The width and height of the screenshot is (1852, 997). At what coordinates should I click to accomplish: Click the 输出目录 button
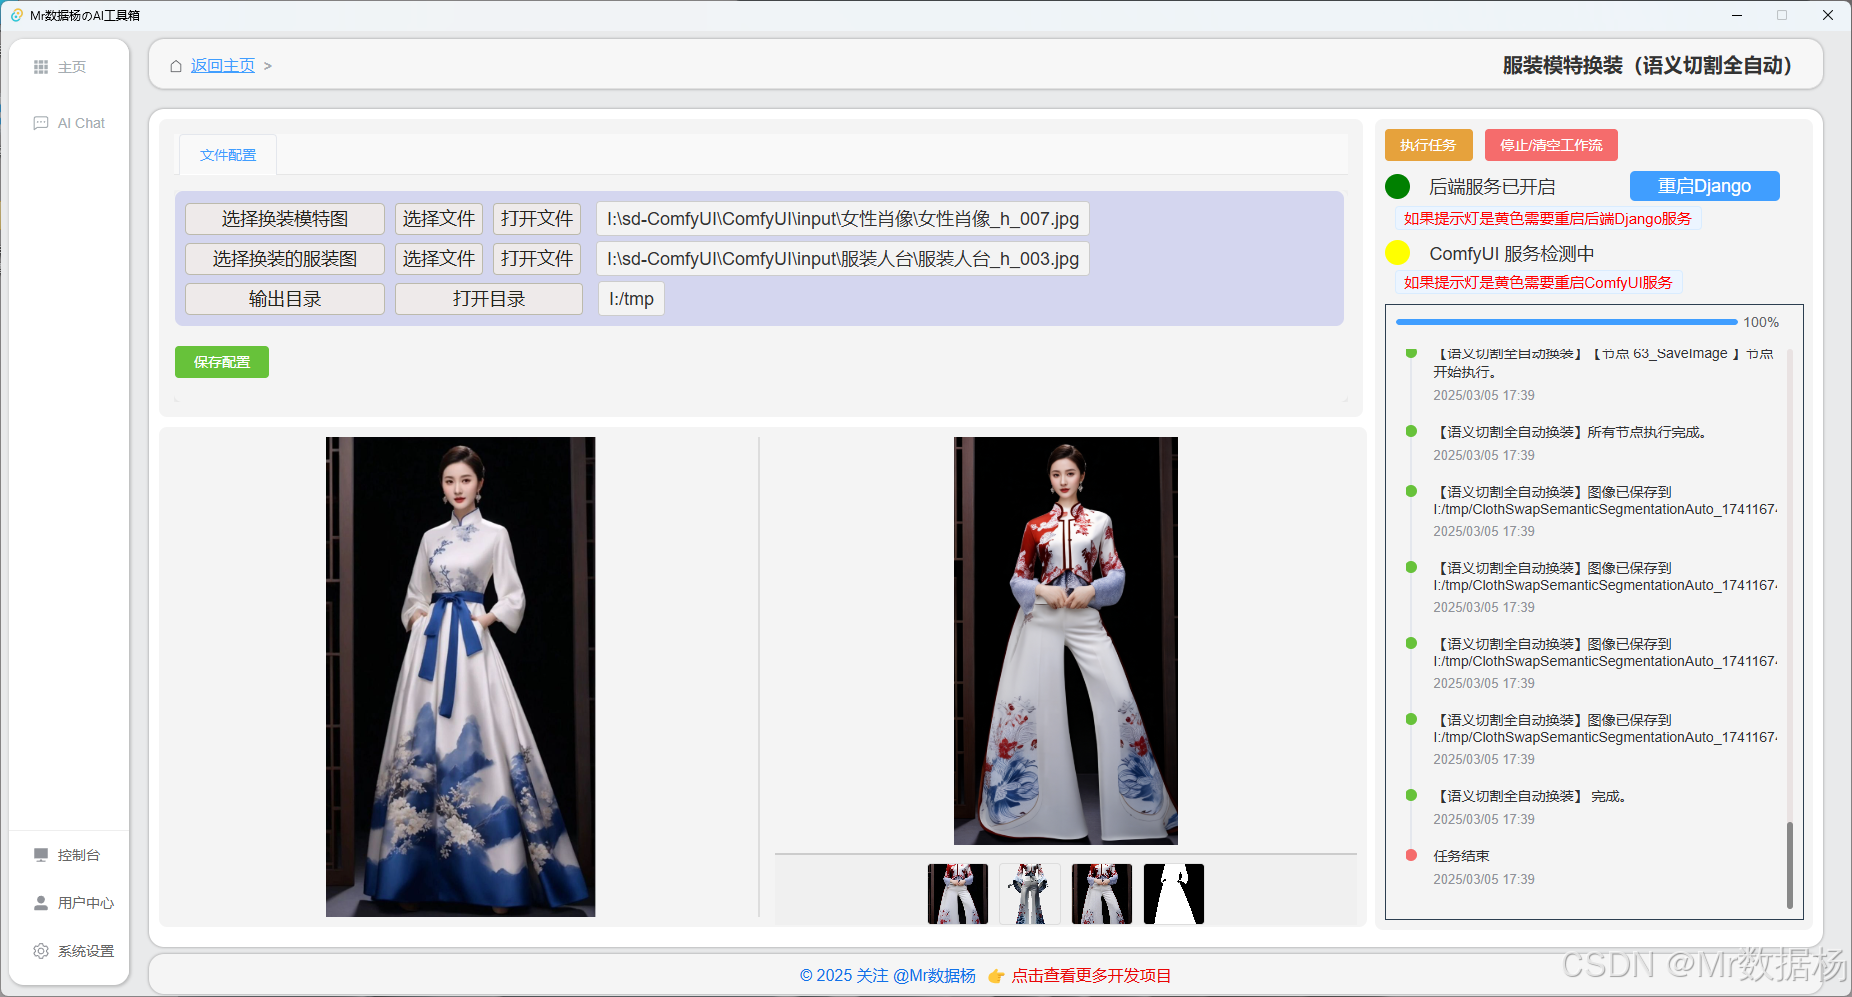(285, 299)
